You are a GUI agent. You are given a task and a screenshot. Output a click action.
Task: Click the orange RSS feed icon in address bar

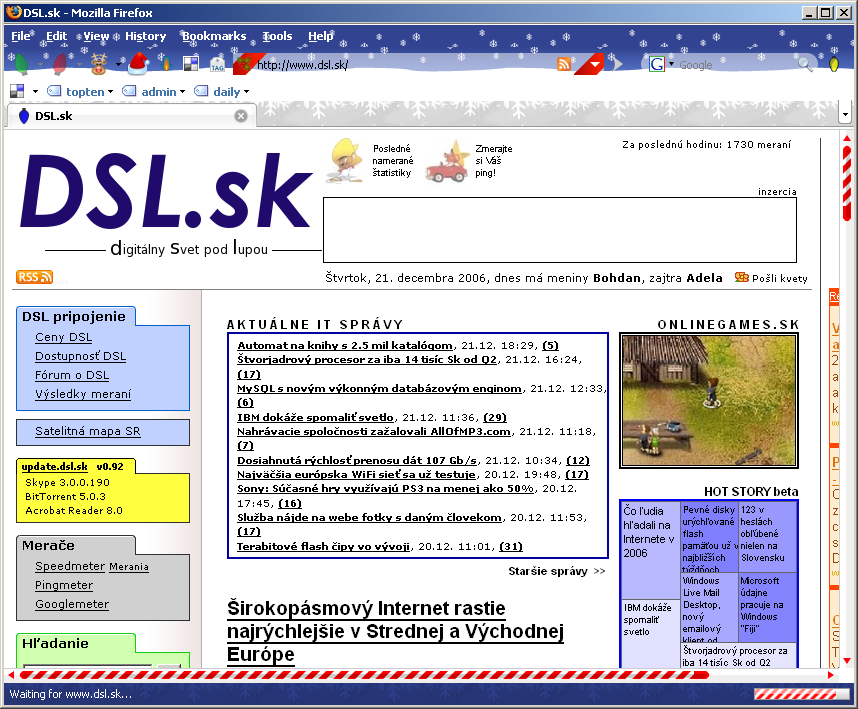click(564, 65)
